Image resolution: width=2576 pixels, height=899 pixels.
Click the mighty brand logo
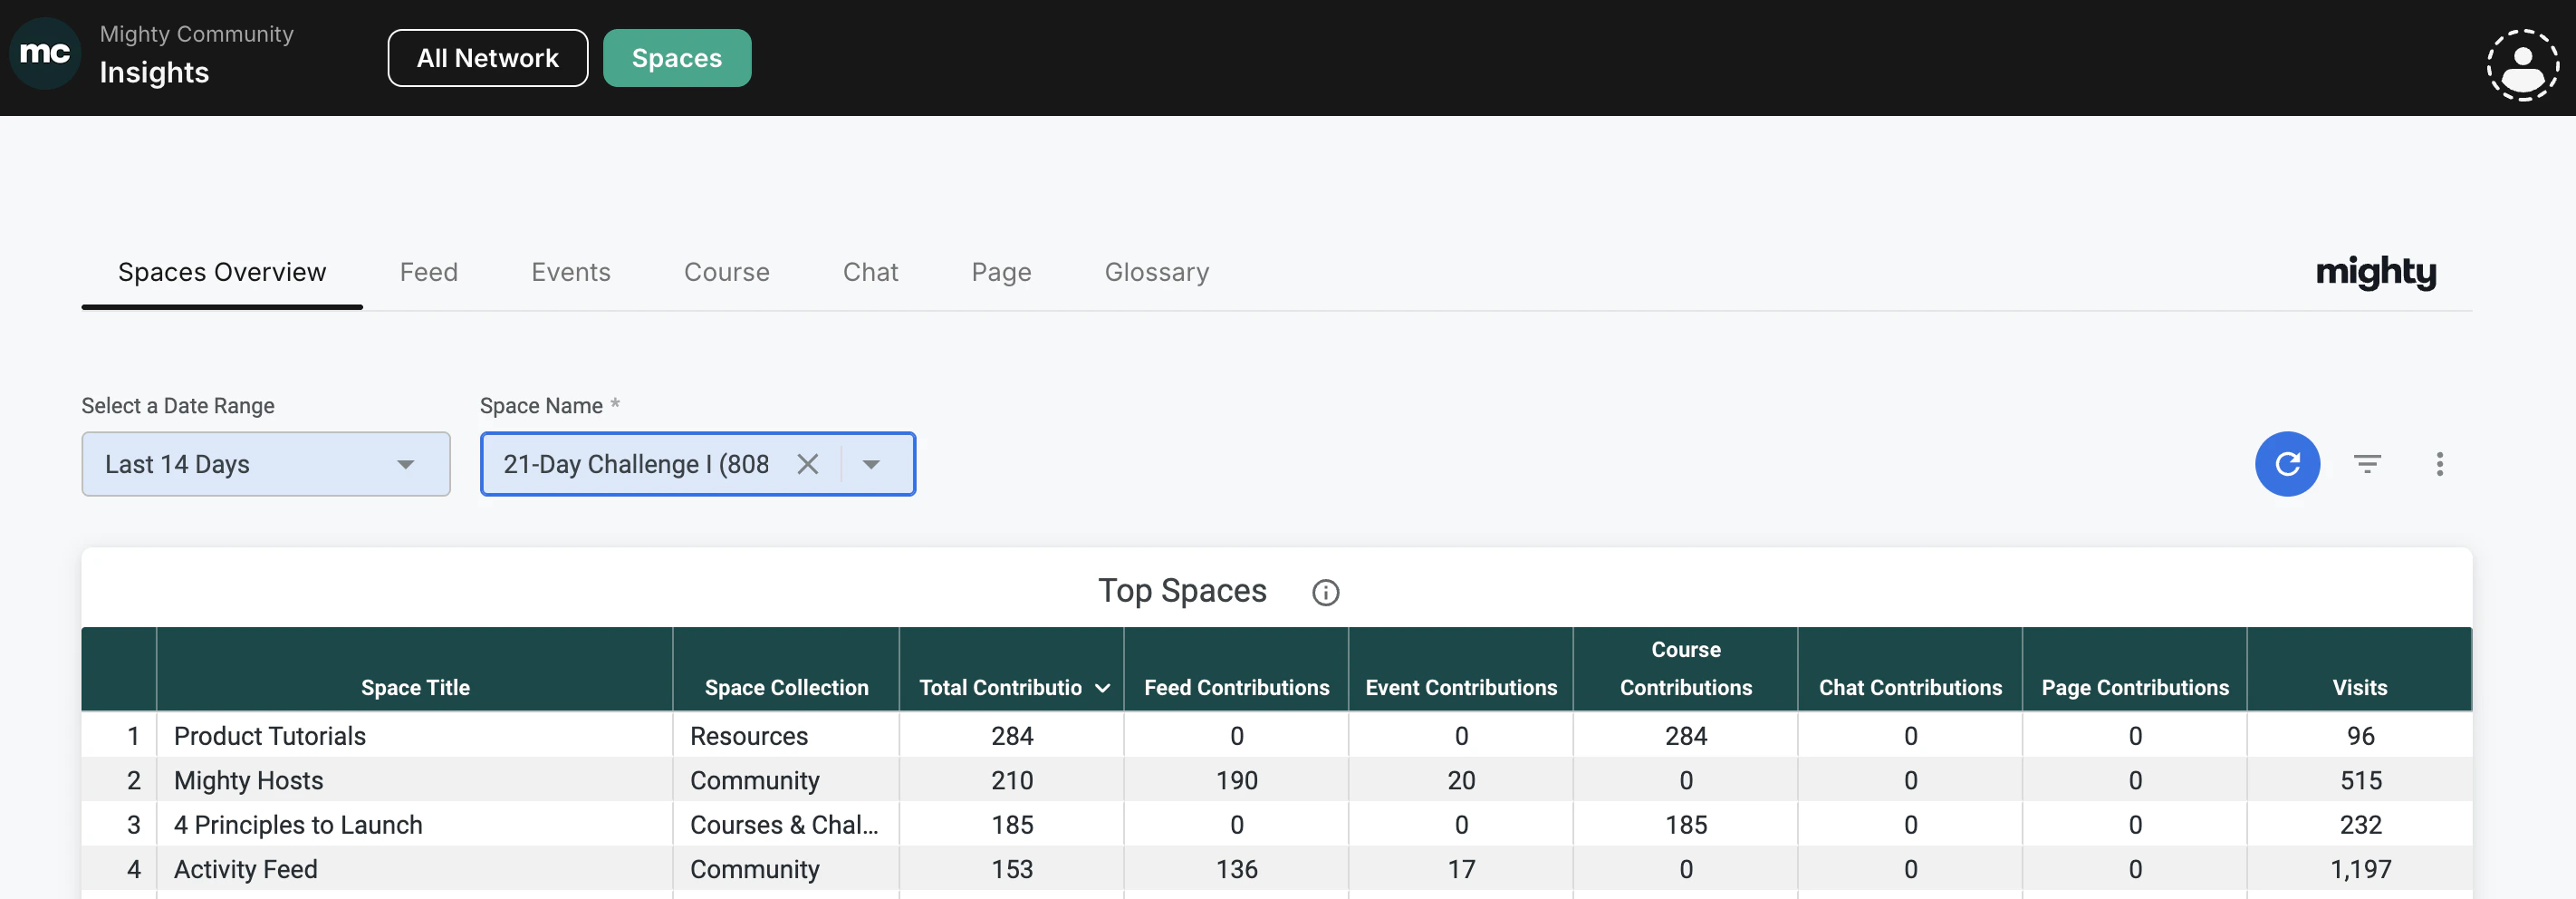point(2376,272)
